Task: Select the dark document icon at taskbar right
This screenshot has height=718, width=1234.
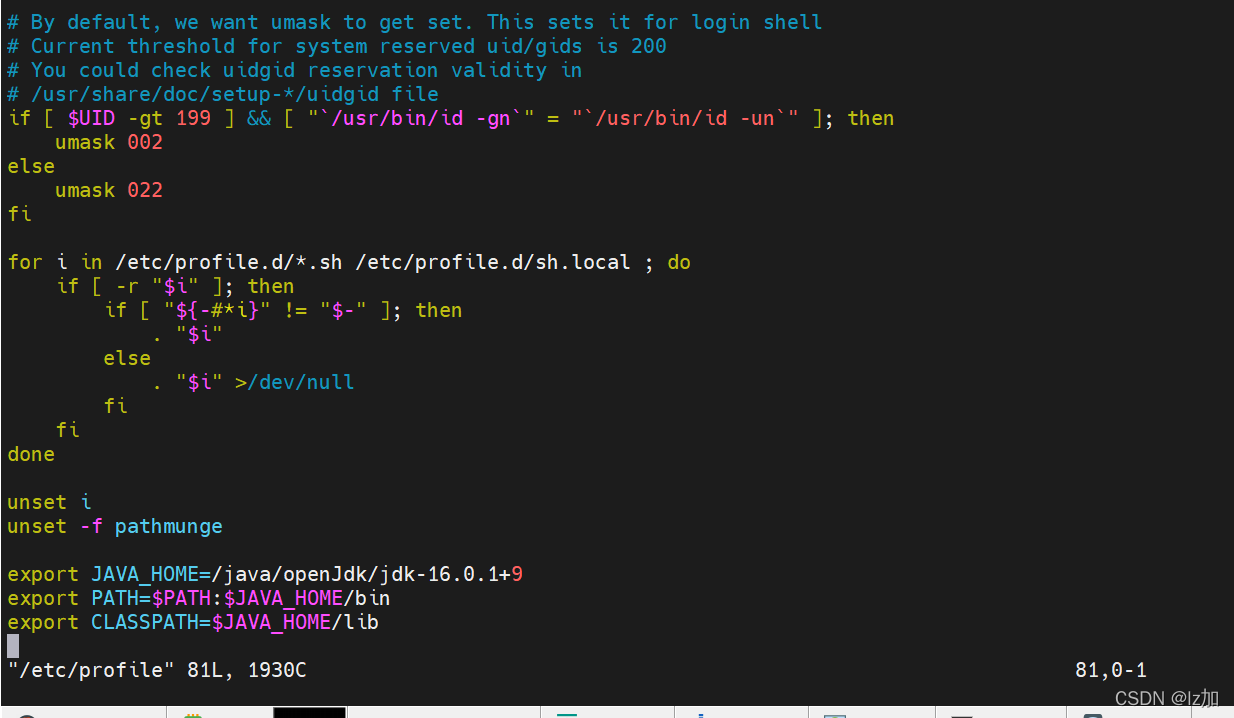Action: pos(1095,714)
